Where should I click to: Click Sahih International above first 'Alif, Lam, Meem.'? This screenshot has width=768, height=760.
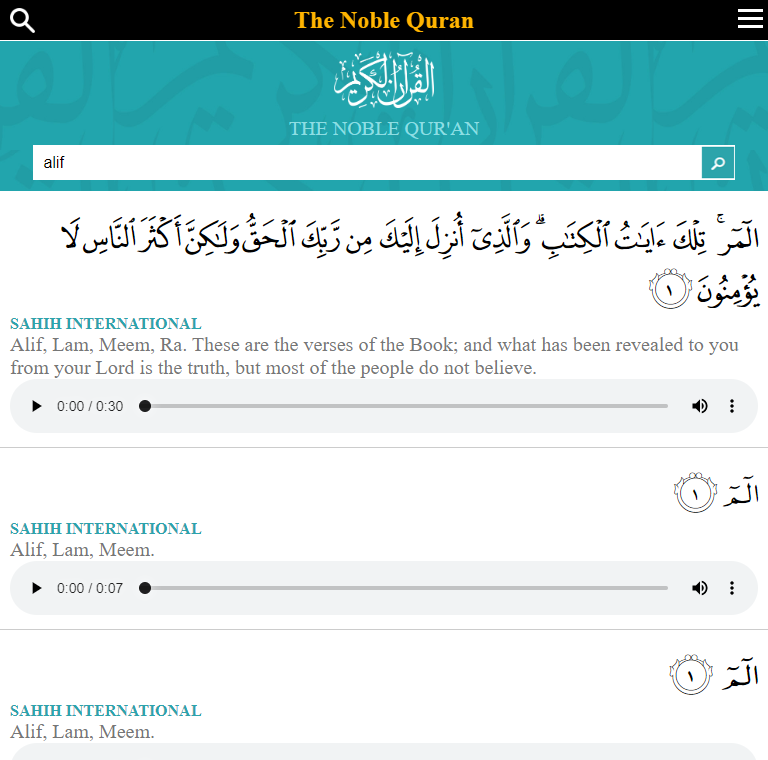point(106,528)
